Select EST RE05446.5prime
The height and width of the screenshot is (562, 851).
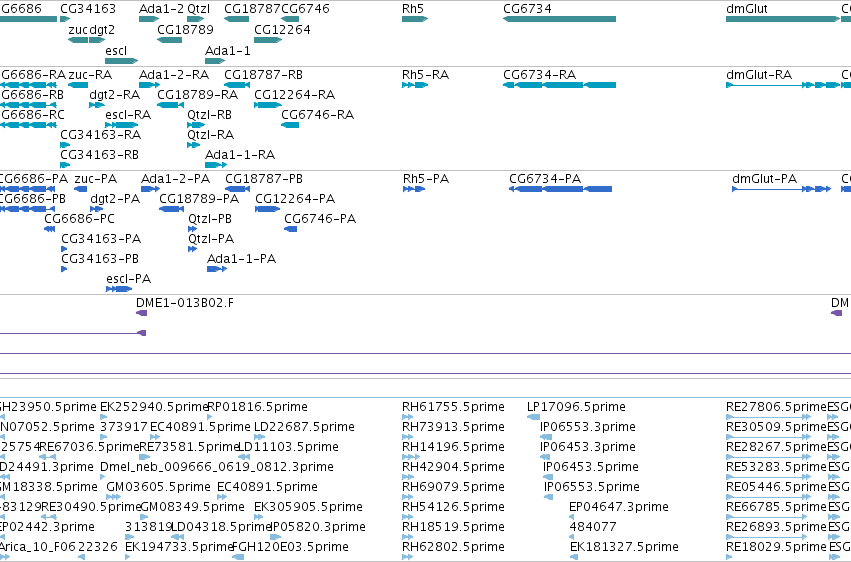click(x=769, y=497)
